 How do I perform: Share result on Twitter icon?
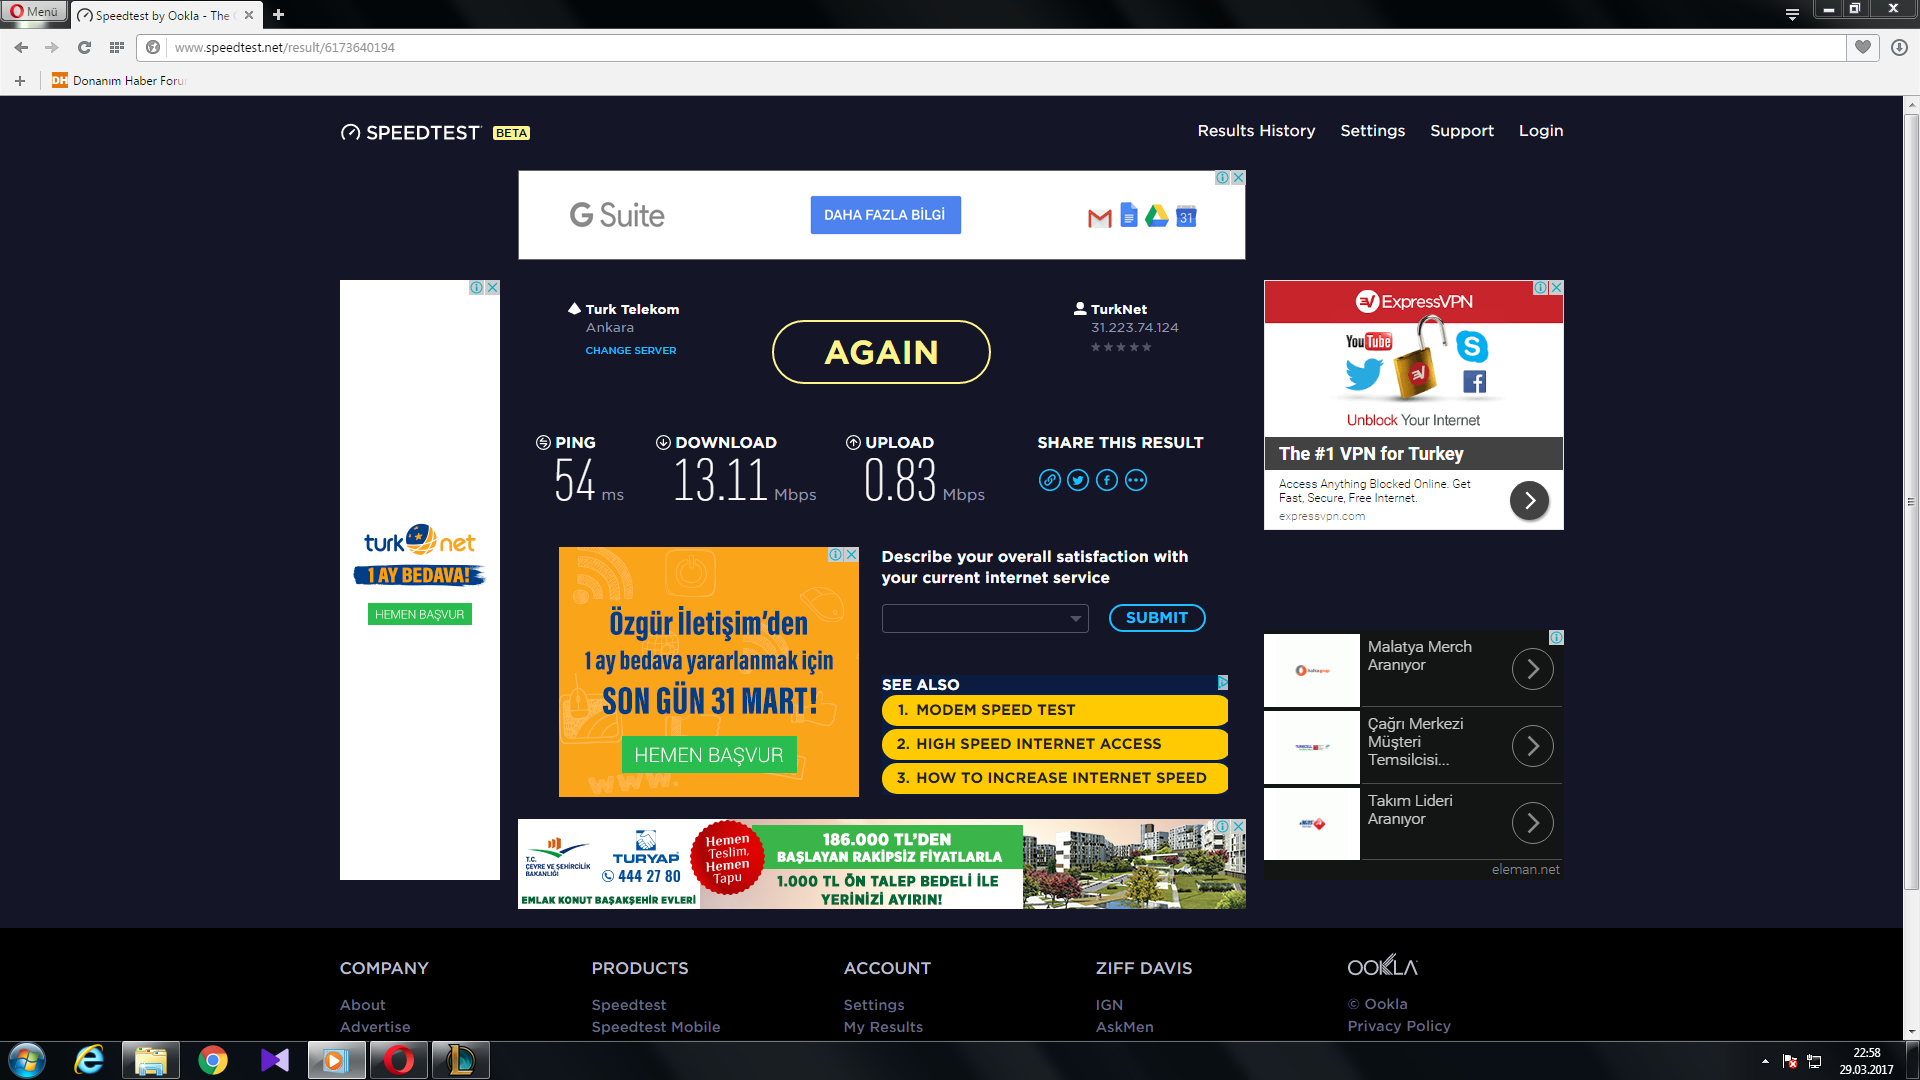[x=1078, y=480]
